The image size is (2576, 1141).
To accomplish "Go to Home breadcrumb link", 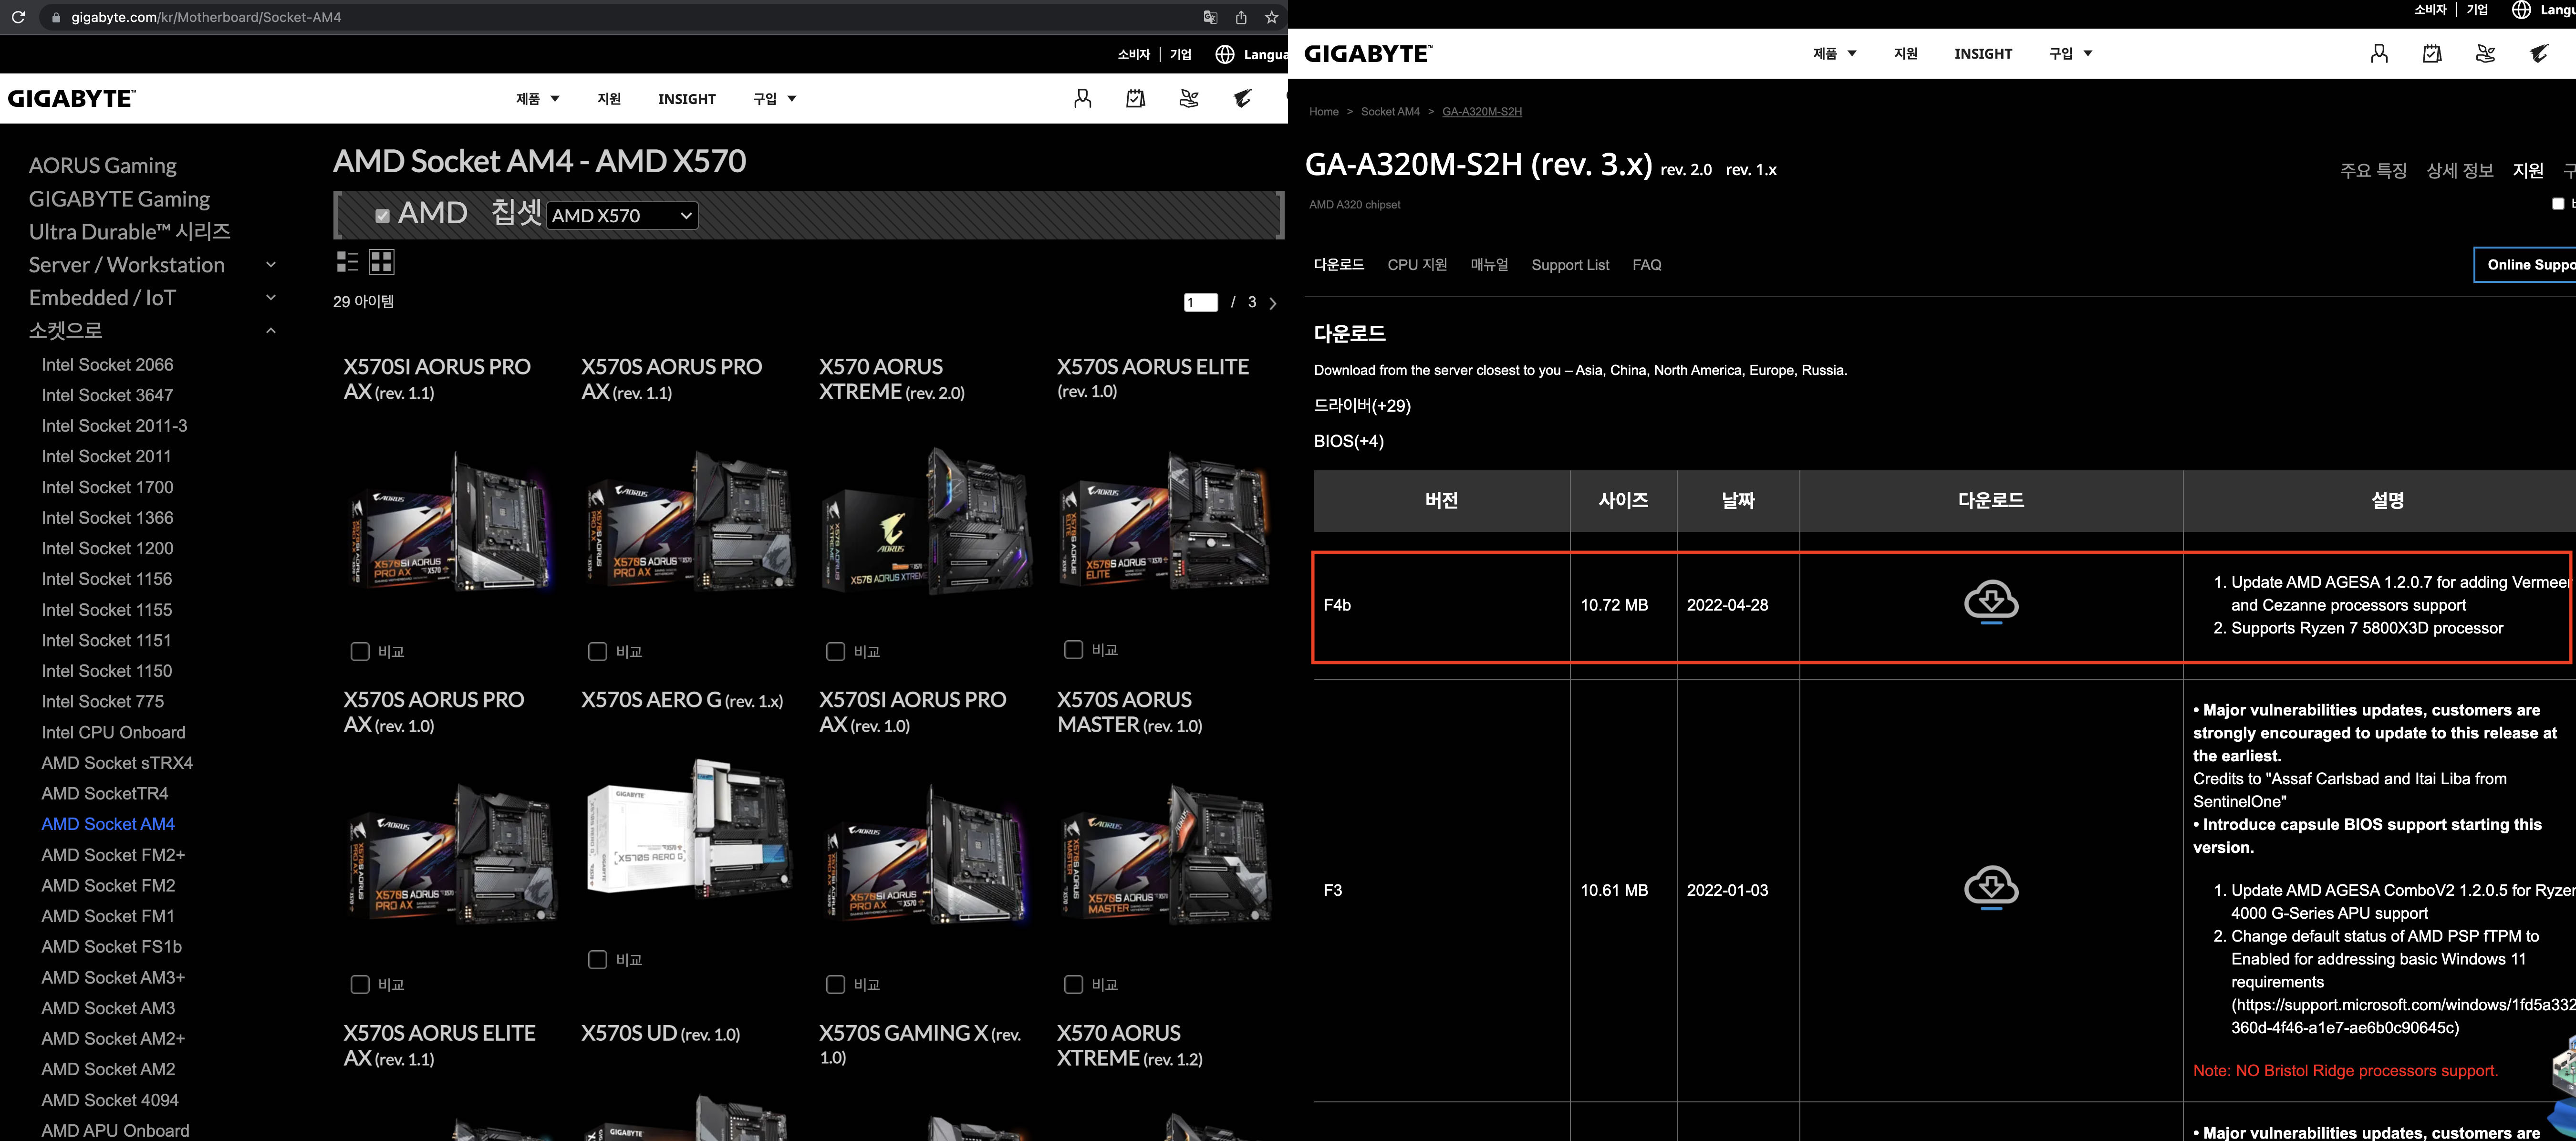I will [1324, 112].
